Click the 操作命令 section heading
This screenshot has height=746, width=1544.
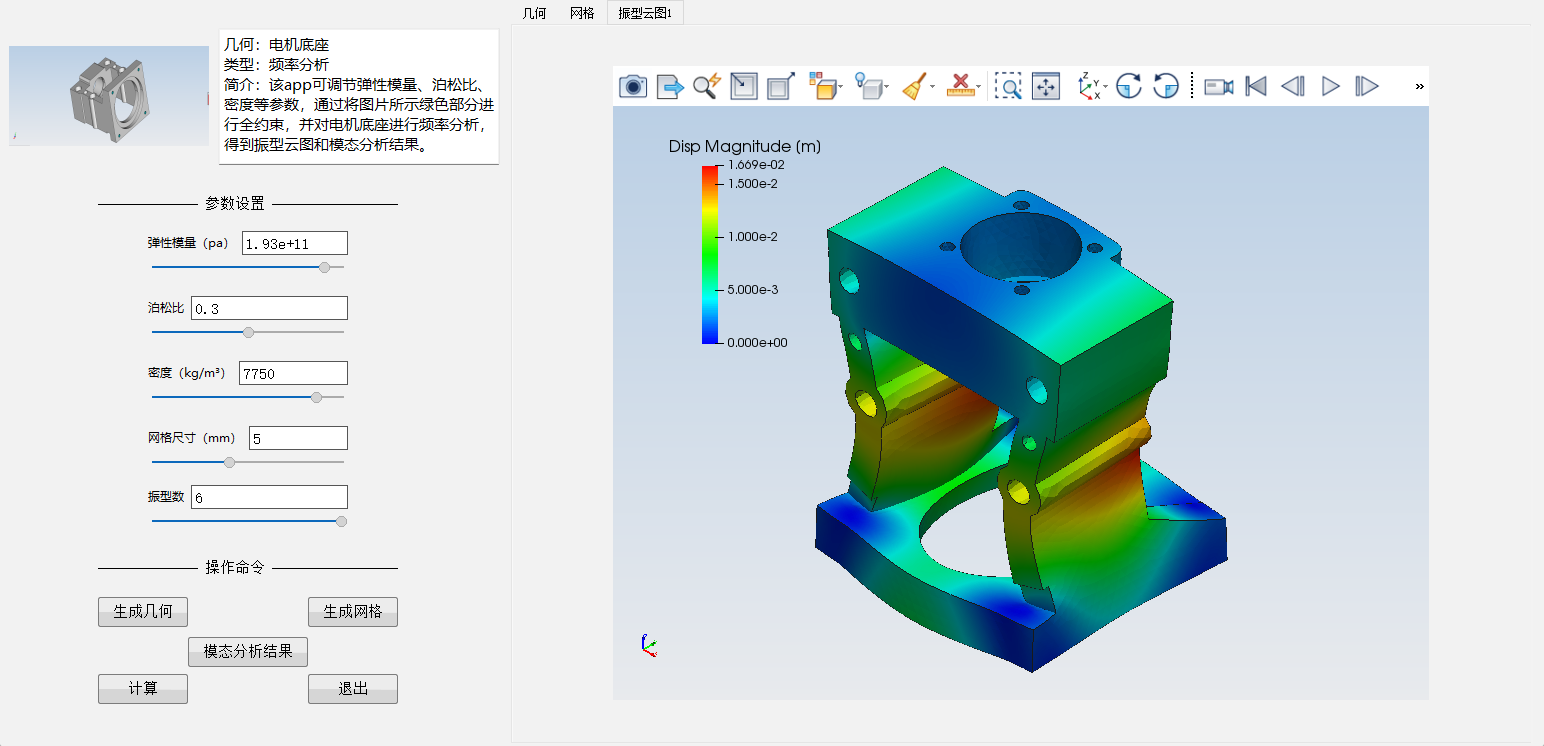(x=235, y=568)
